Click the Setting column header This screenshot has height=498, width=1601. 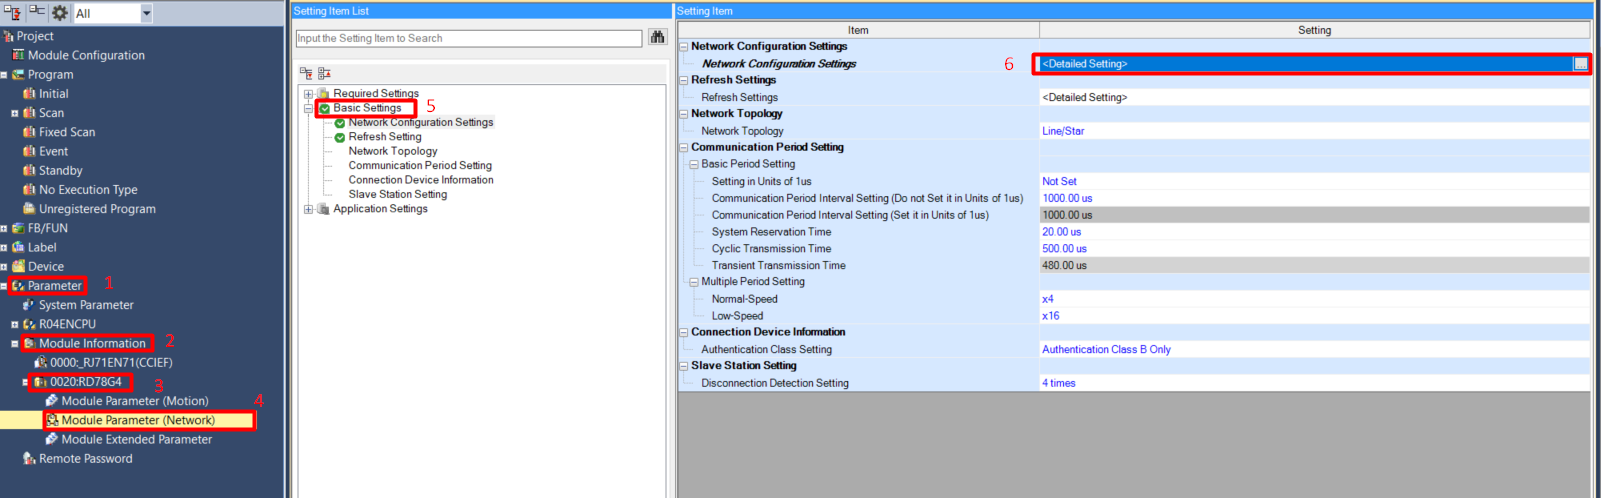pyautogui.click(x=1314, y=30)
